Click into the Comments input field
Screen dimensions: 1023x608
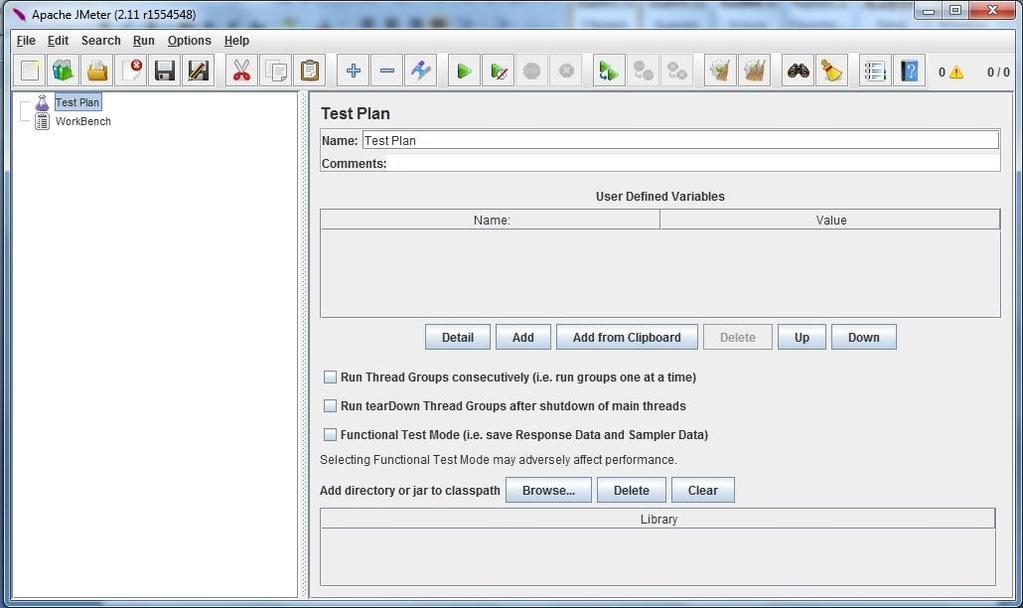[694, 163]
